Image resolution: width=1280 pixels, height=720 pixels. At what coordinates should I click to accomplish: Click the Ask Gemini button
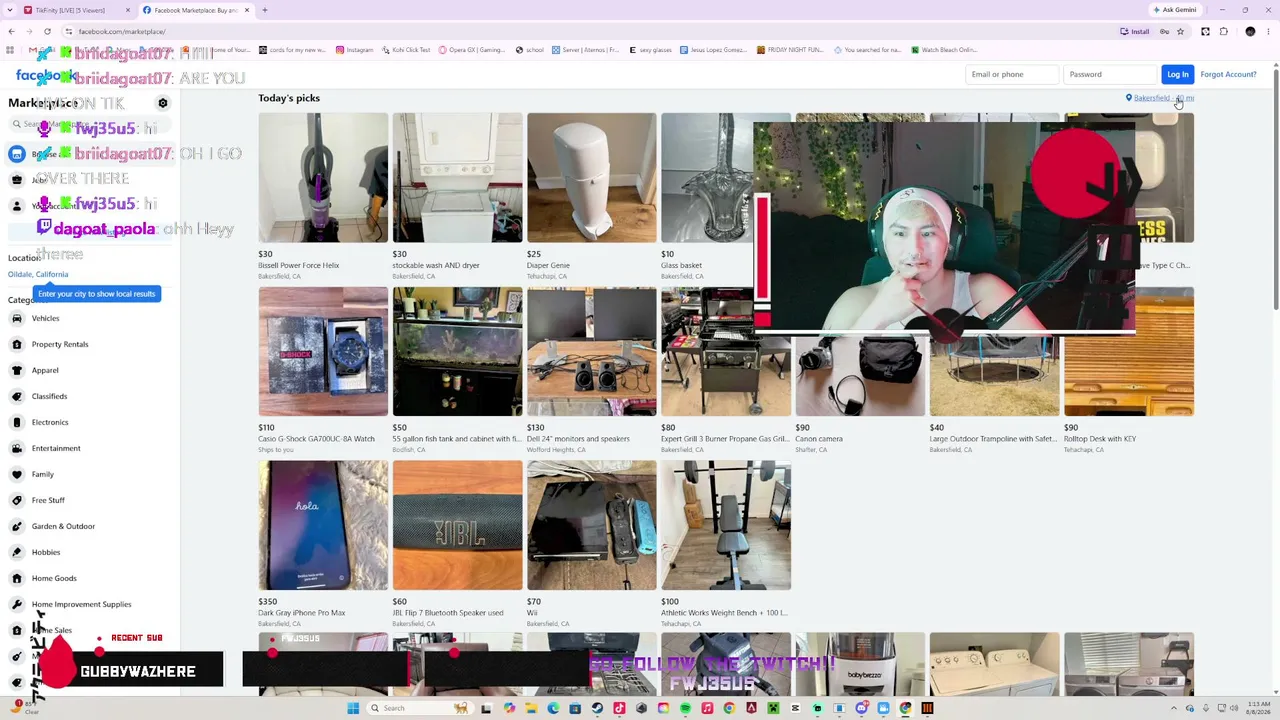(x=1174, y=10)
